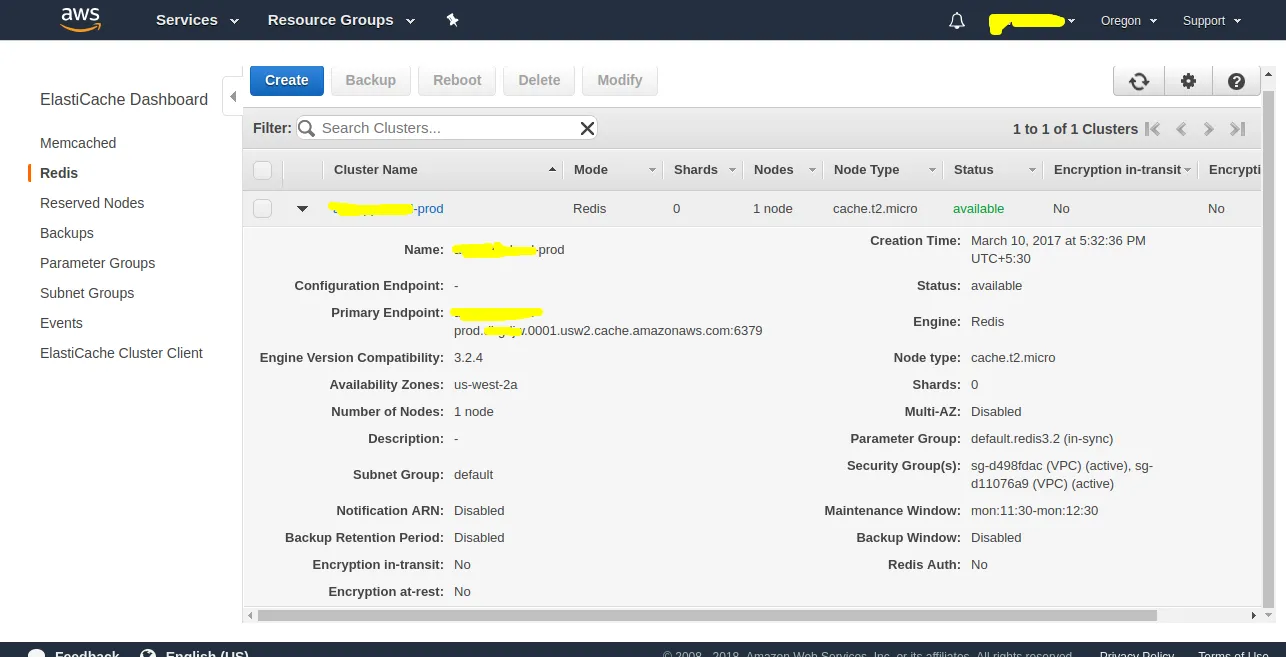Open Shards column filter arrow
Screen dimensions: 1286x657
(732, 171)
